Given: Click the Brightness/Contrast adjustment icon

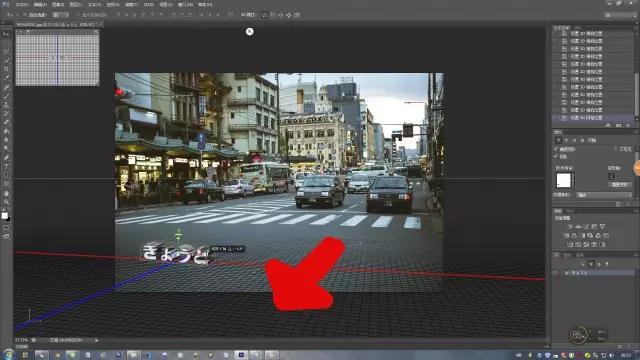Looking at the screenshot, I should (570, 227).
